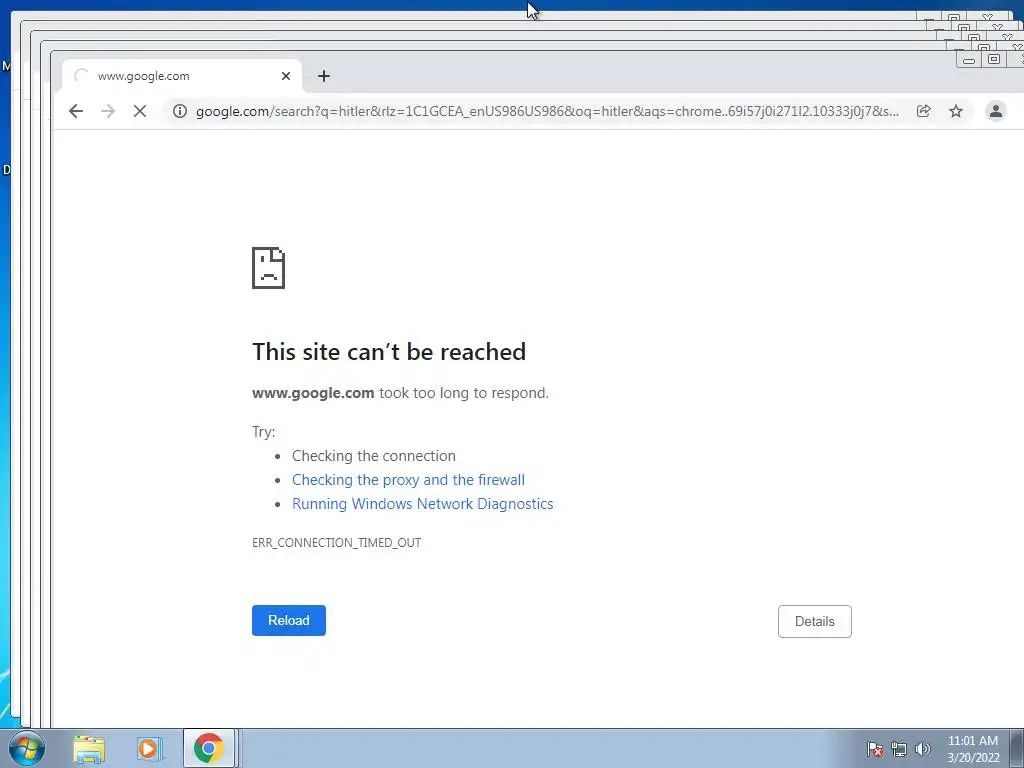Screen dimensions: 1024x768
Task: Click the sad page error icon
Action: 268,268
